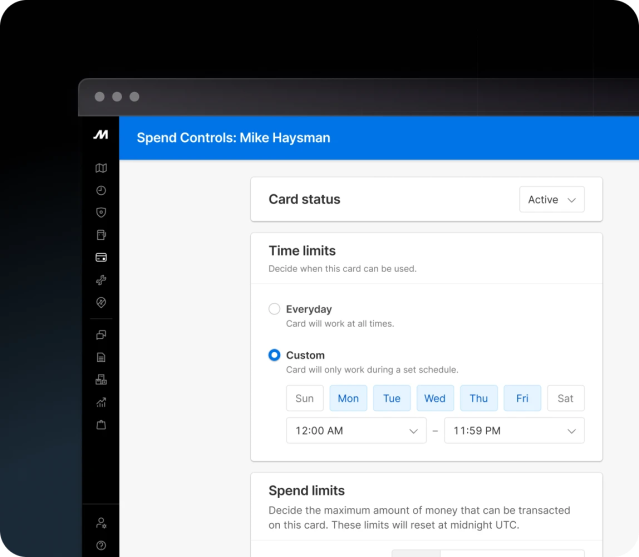Click the Time limits heading
Image resolution: width=639 pixels, height=557 pixels.
[x=302, y=251]
